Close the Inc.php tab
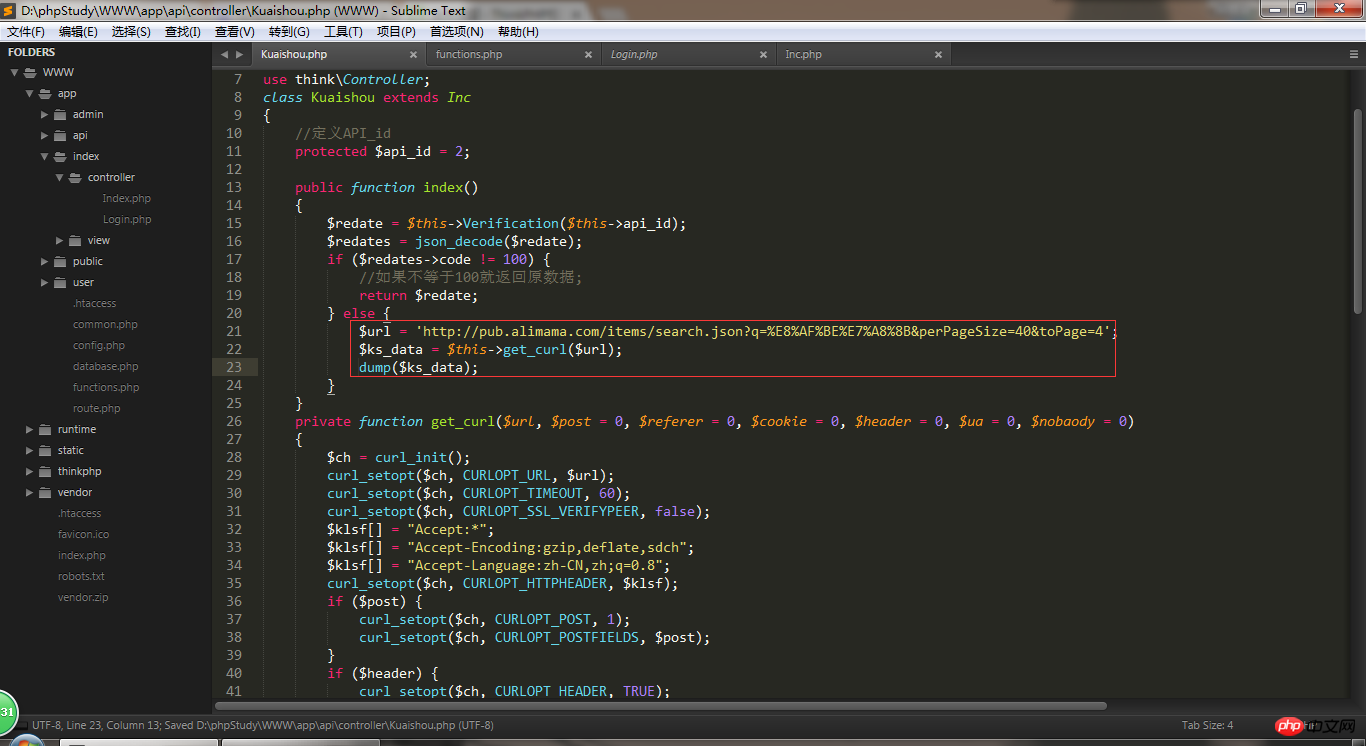1366x746 pixels. [936, 55]
